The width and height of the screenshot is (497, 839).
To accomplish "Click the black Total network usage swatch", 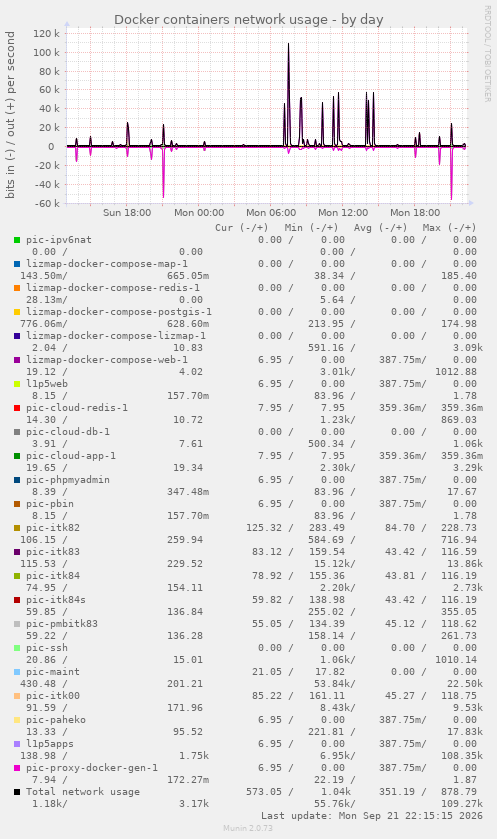I will pyautogui.click(x=17, y=792).
